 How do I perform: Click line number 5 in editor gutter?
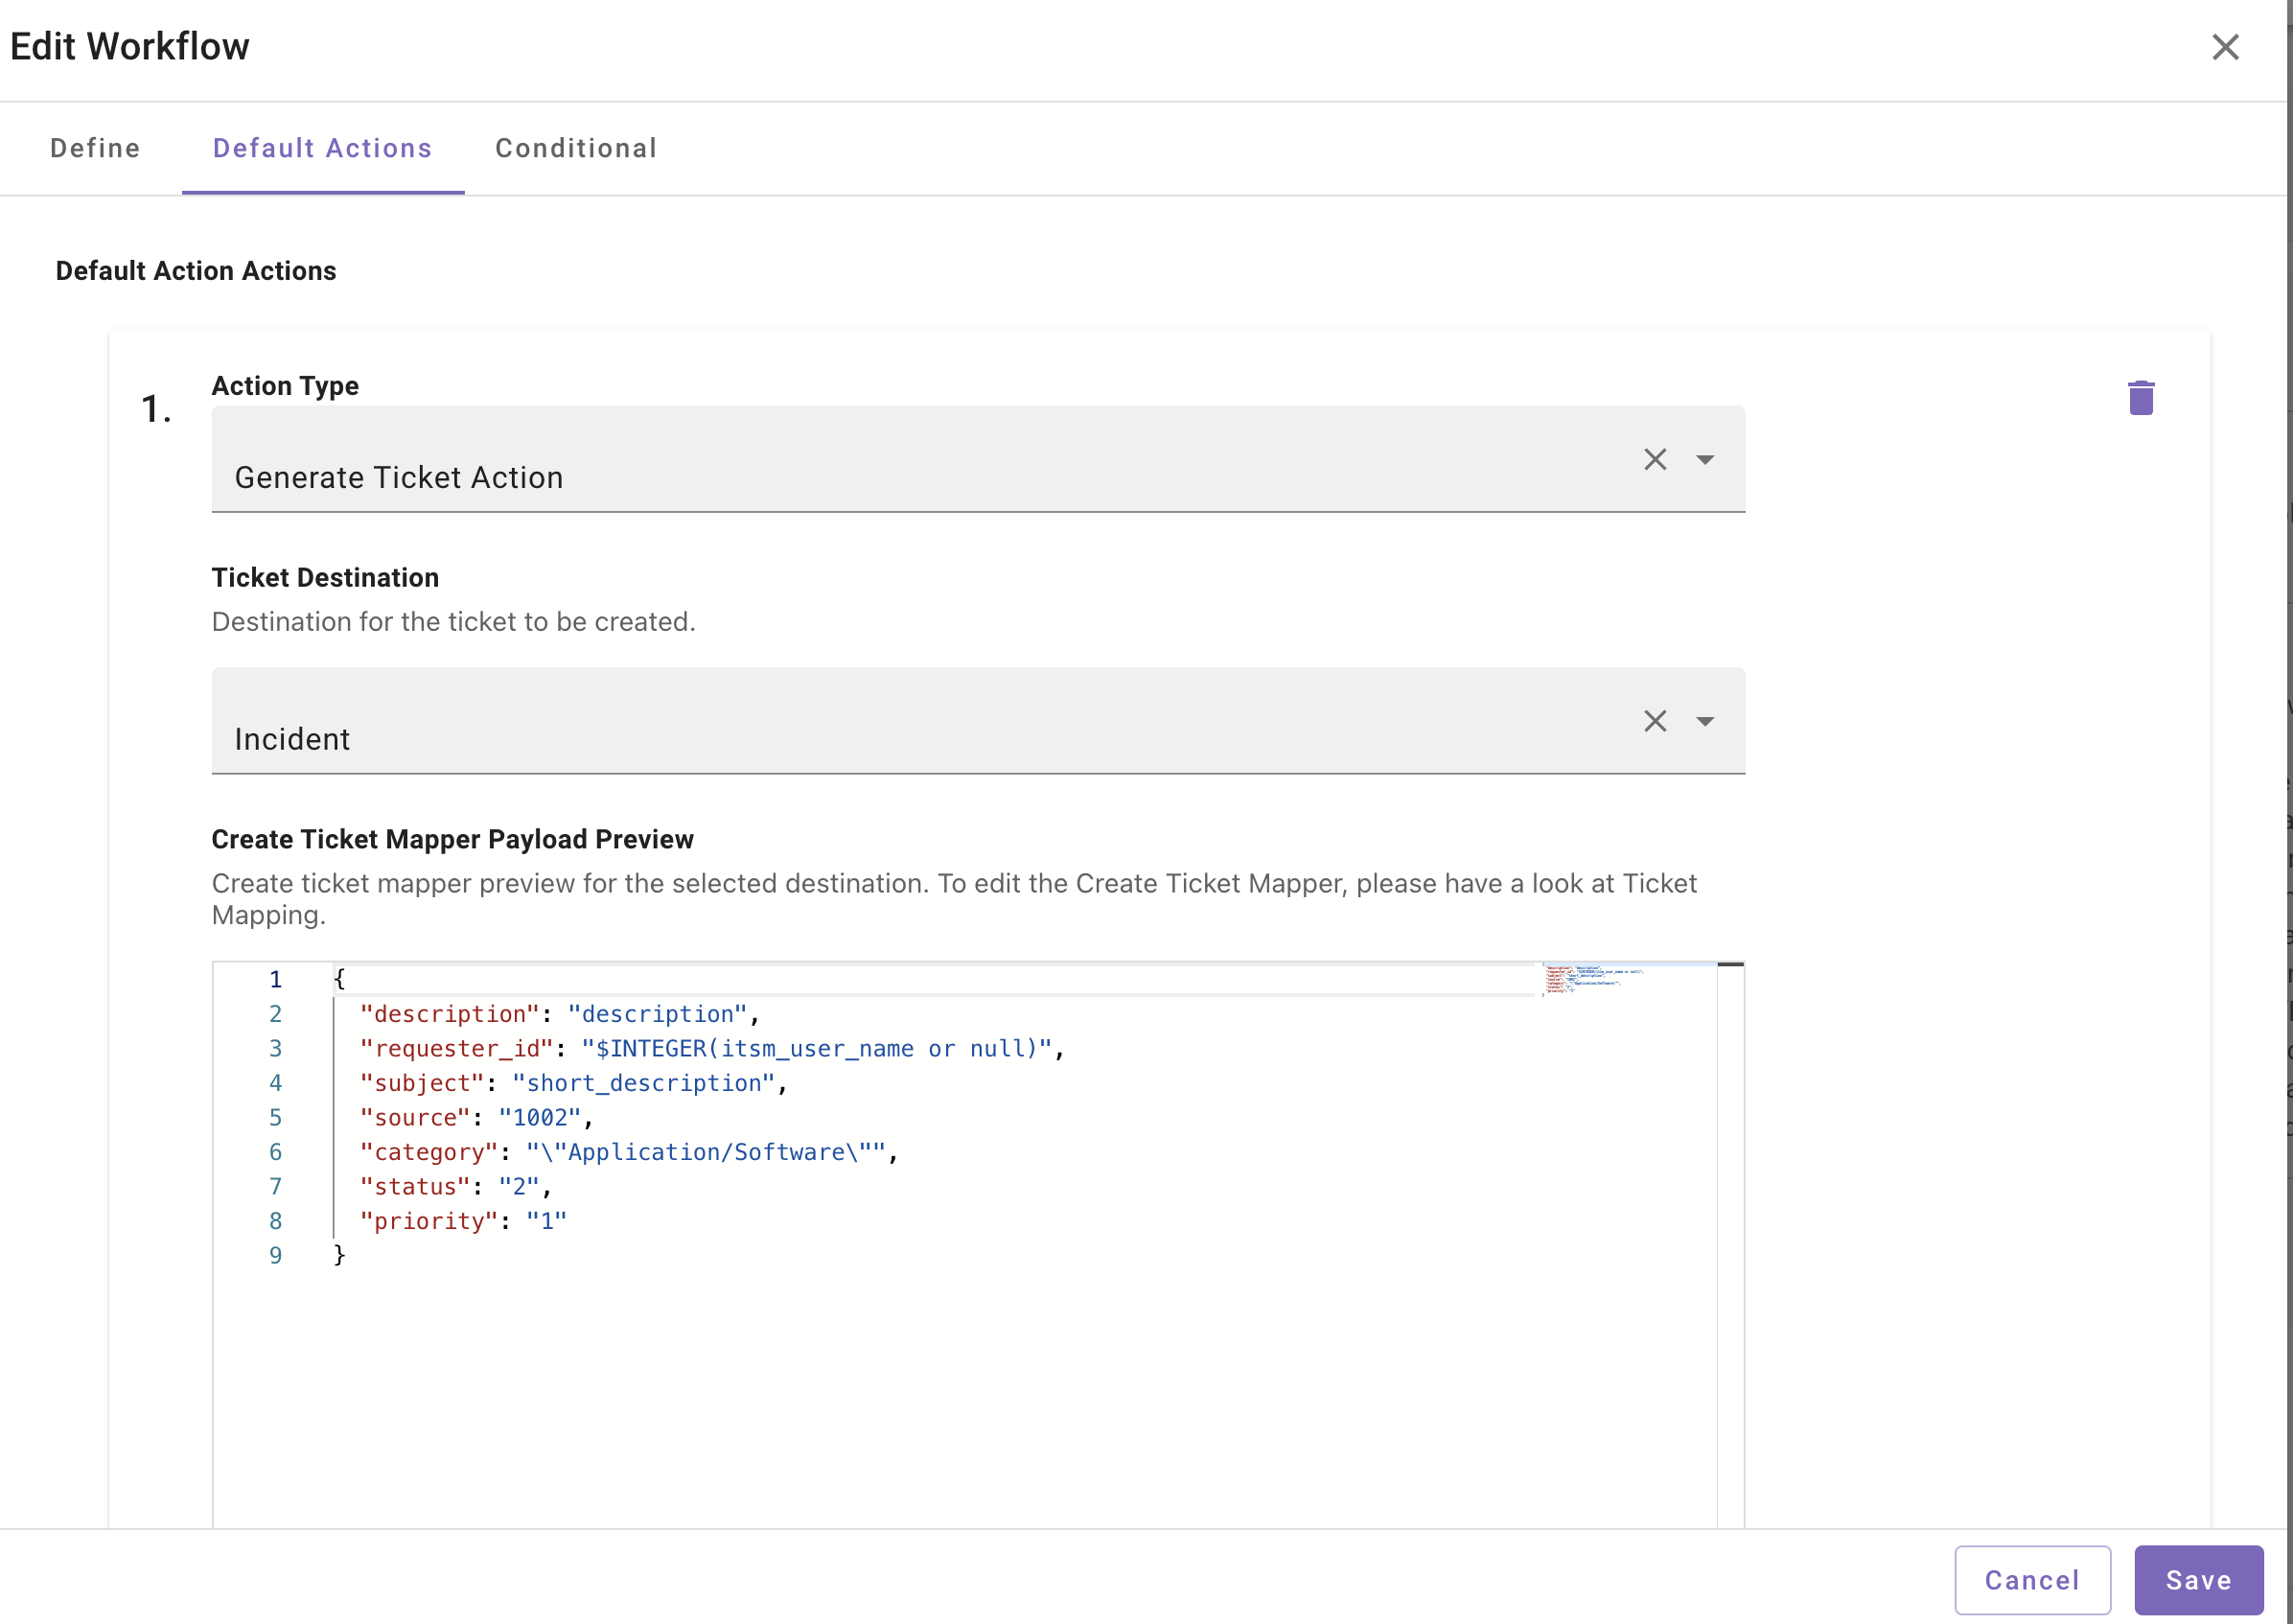pyautogui.click(x=275, y=1117)
